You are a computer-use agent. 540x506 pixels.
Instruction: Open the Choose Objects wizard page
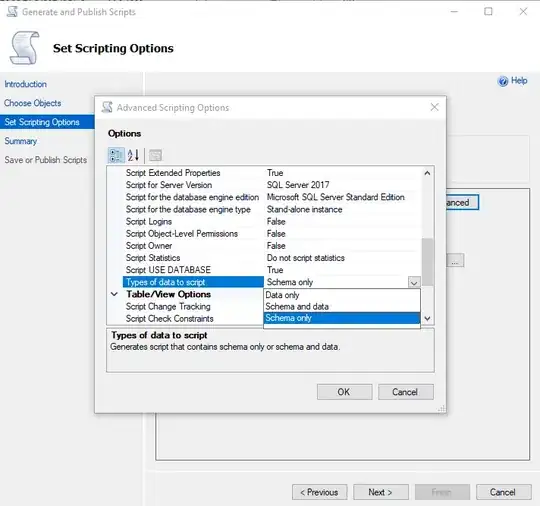(x=33, y=103)
